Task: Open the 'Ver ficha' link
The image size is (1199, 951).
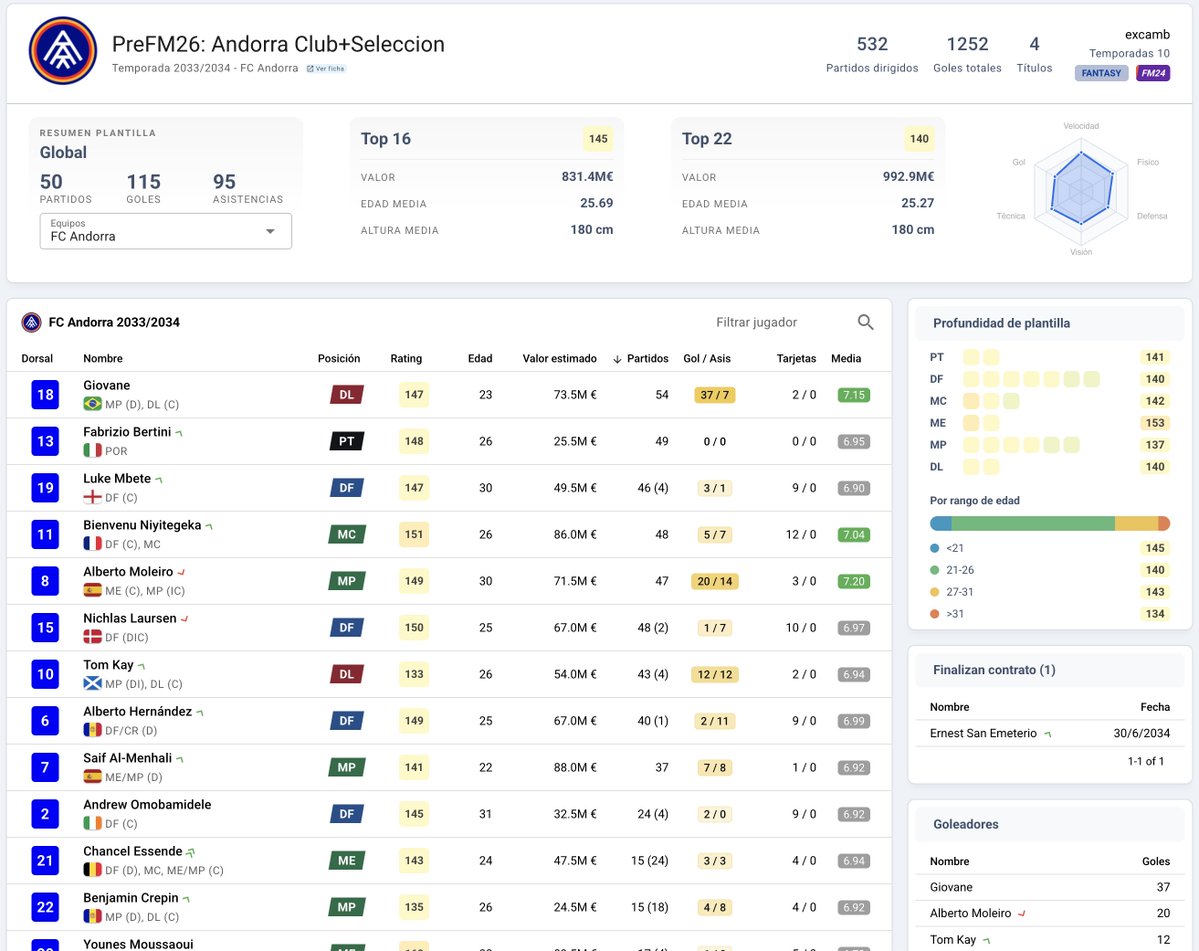Action: [326, 69]
